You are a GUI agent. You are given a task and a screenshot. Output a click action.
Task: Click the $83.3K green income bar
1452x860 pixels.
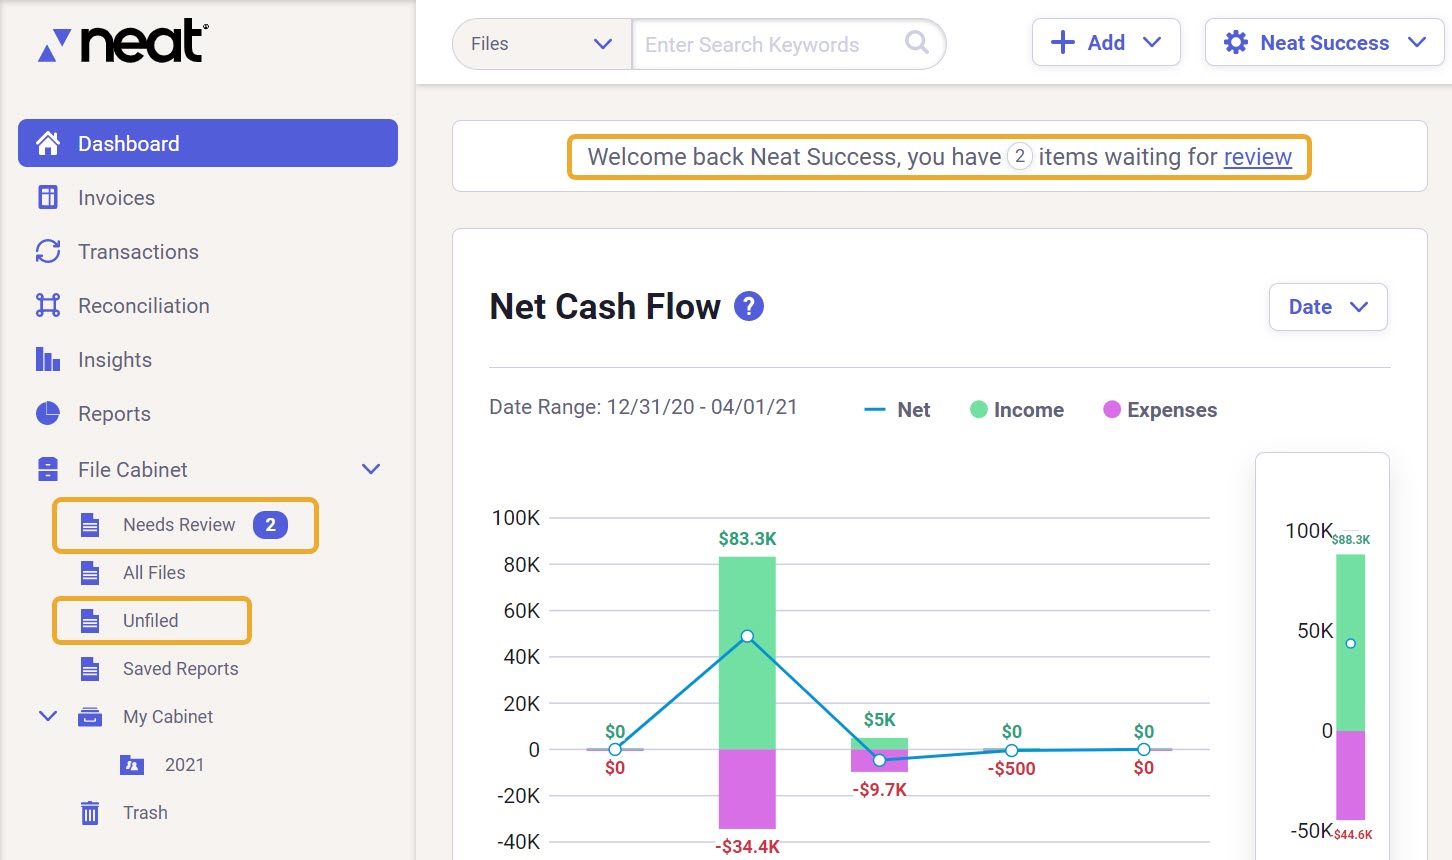747,653
